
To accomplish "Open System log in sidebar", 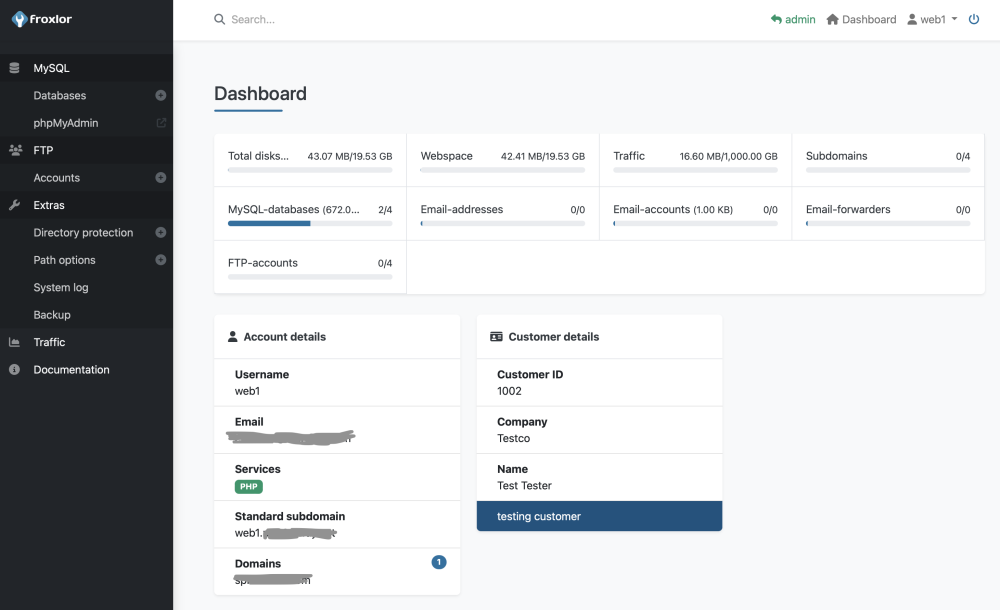I will point(60,288).
